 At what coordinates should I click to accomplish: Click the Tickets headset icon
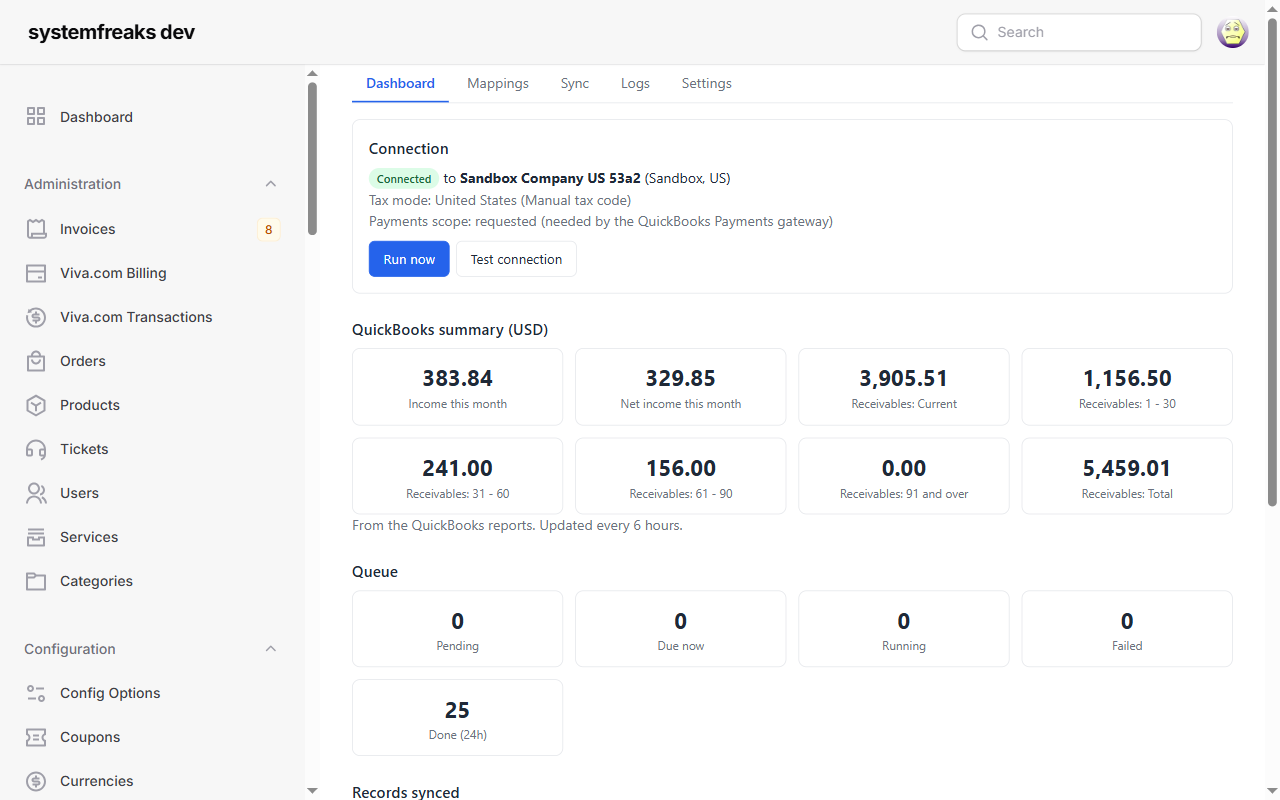[x=36, y=449]
